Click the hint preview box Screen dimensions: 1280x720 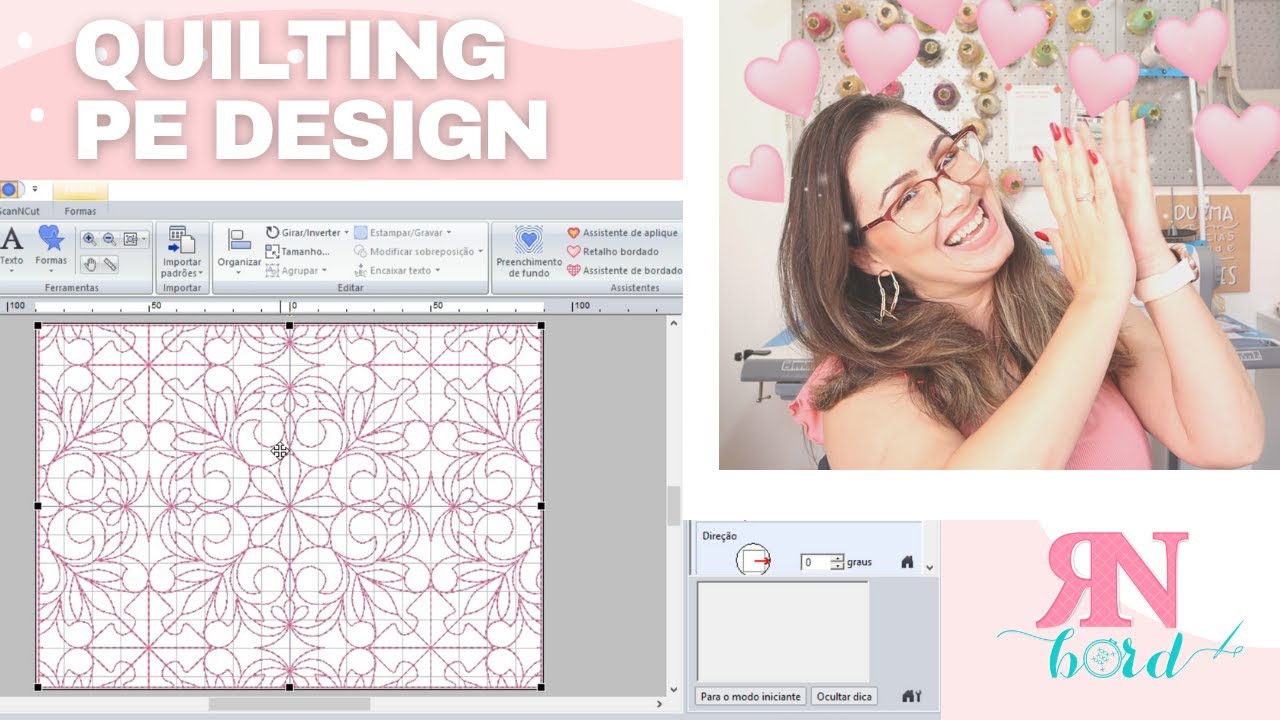[783, 631]
